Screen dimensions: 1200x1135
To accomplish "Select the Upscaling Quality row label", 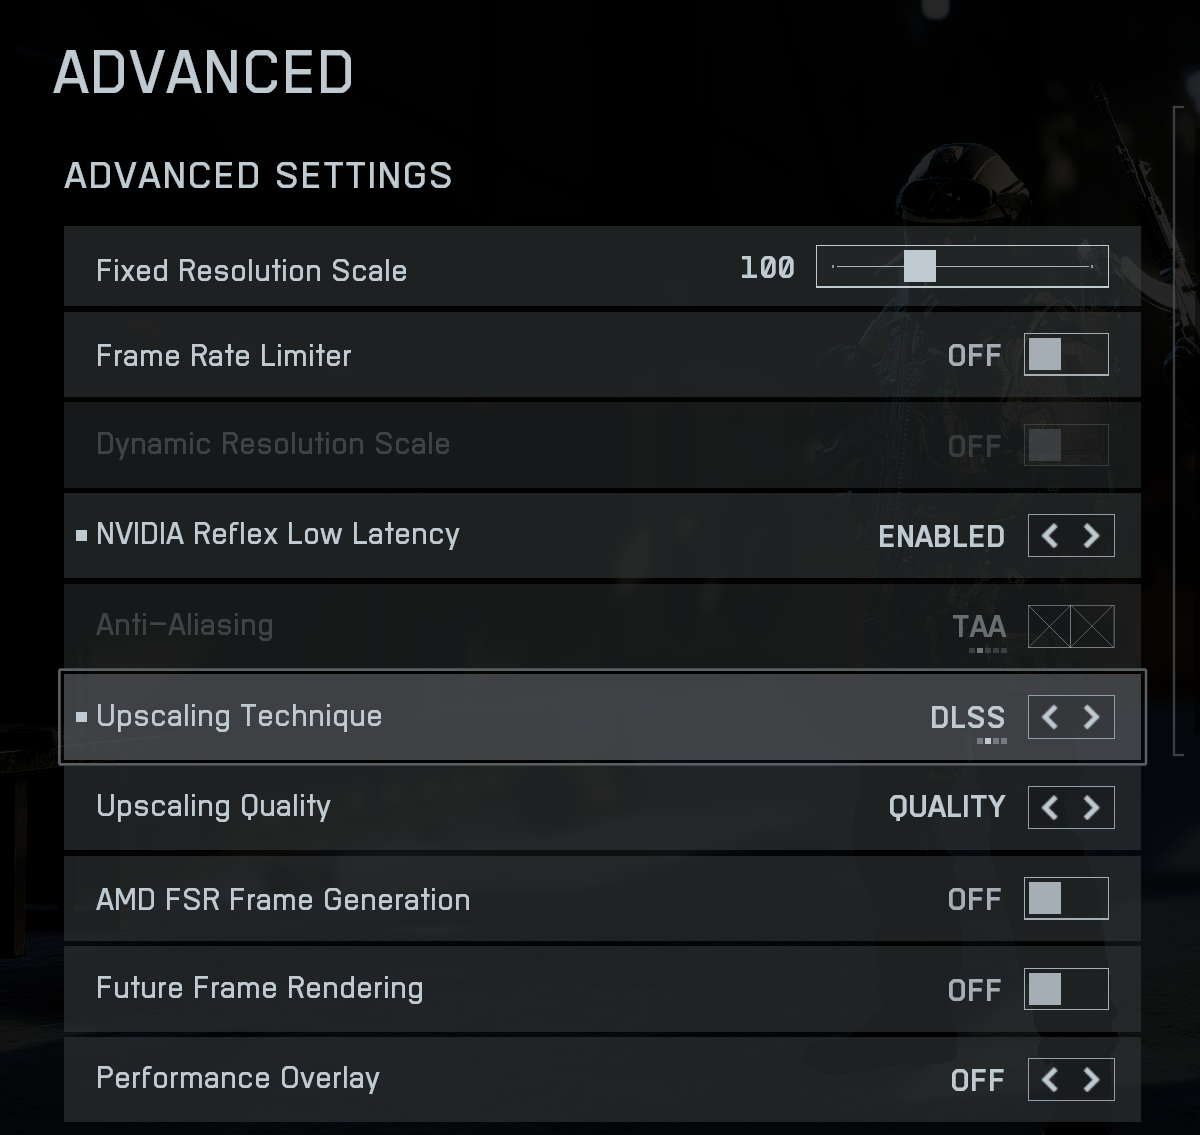I will click(x=213, y=806).
